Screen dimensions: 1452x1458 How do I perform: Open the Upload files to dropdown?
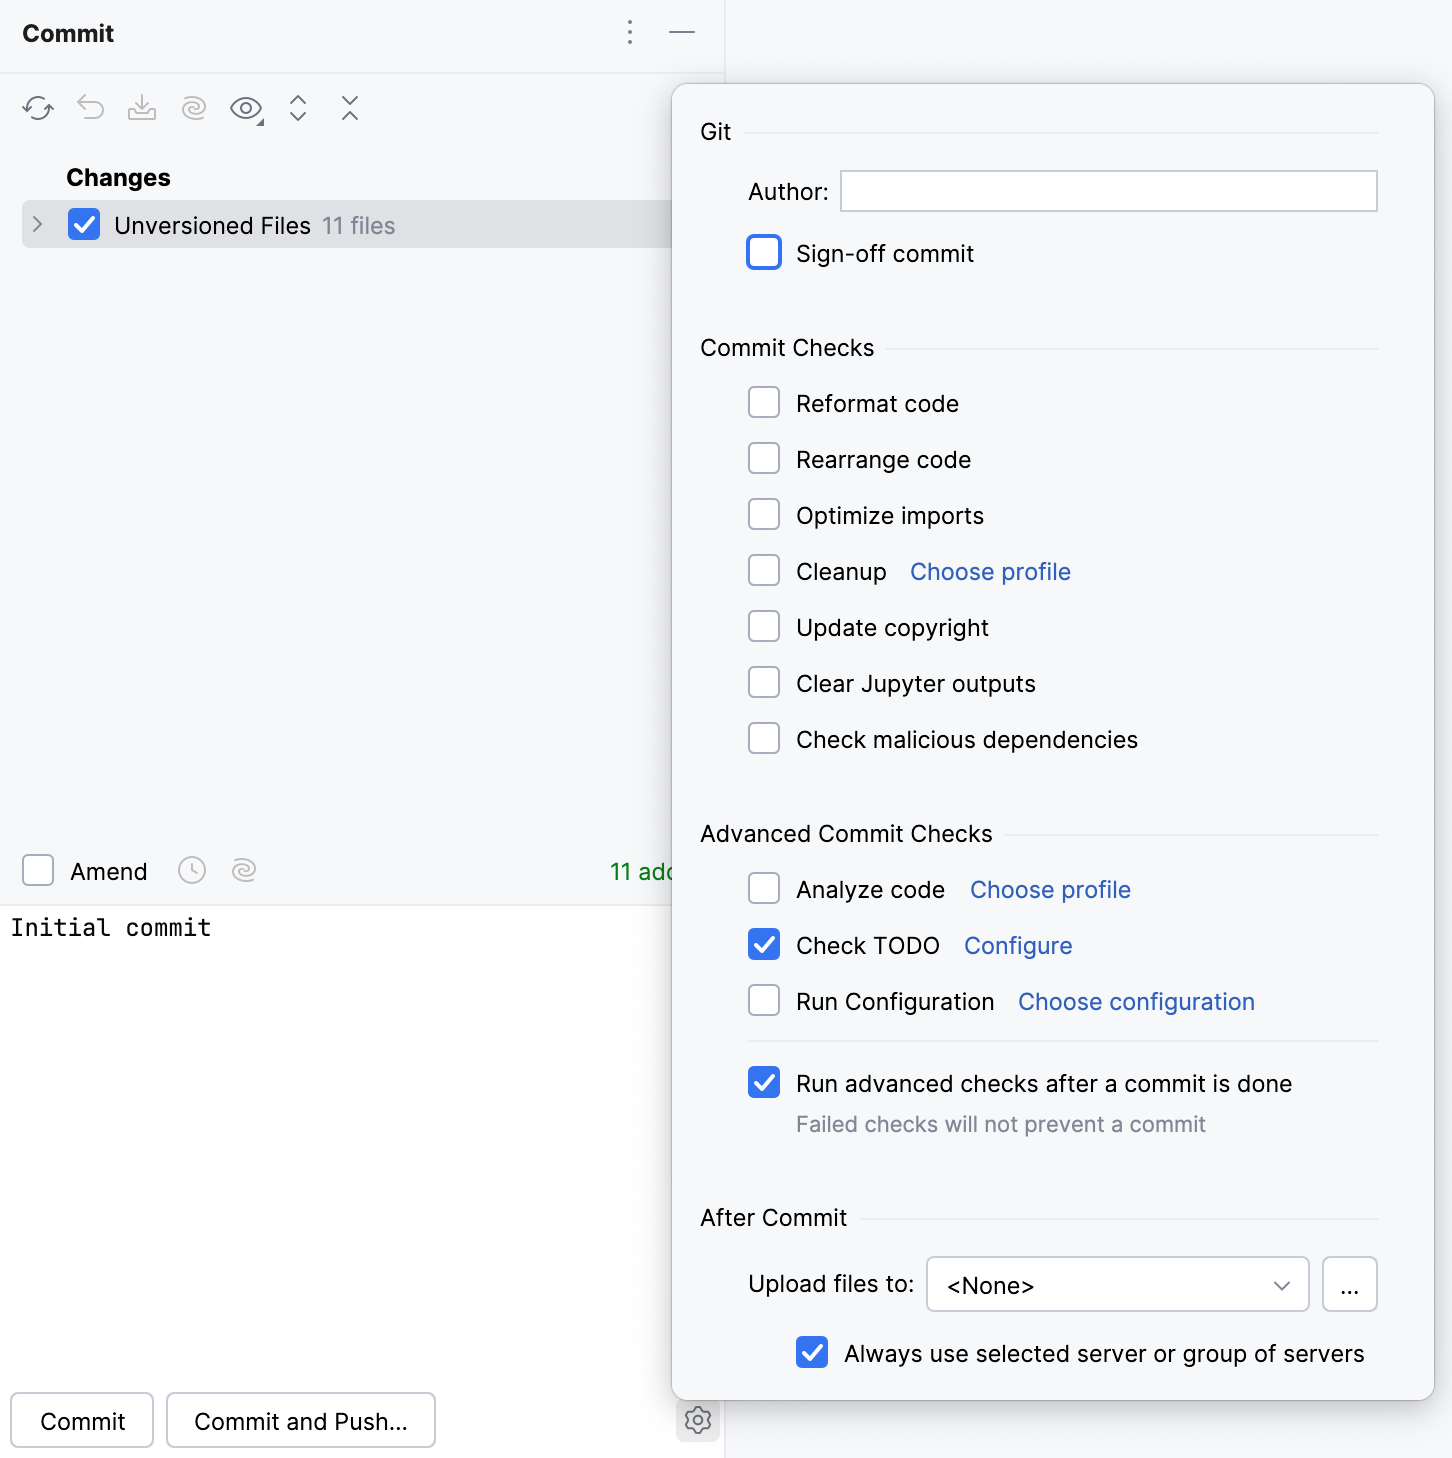[x=1117, y=1285]
